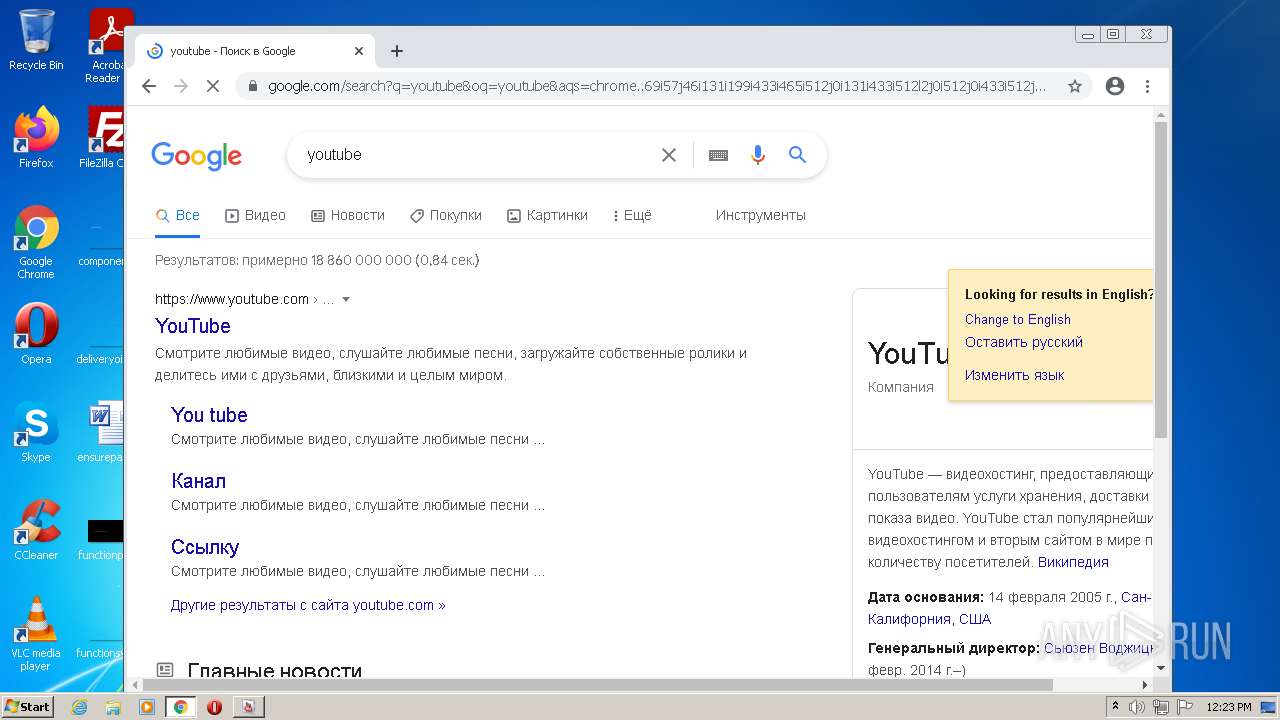Open VLC media player shortcut

(x=36, y=634)
